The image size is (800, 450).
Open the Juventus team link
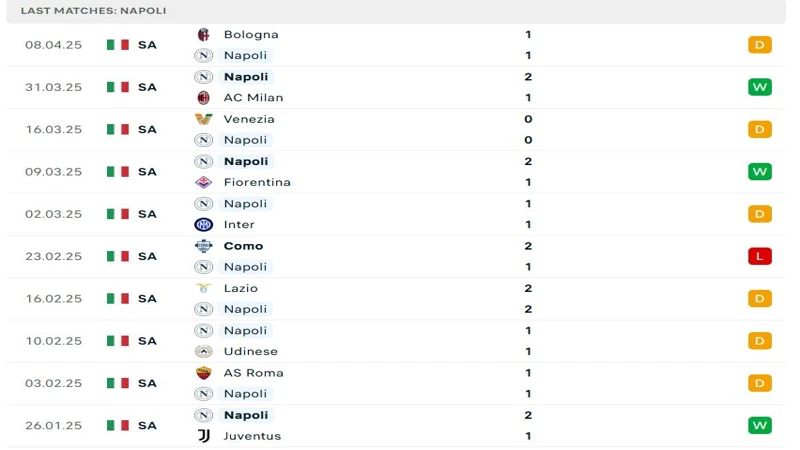(252, 436)
